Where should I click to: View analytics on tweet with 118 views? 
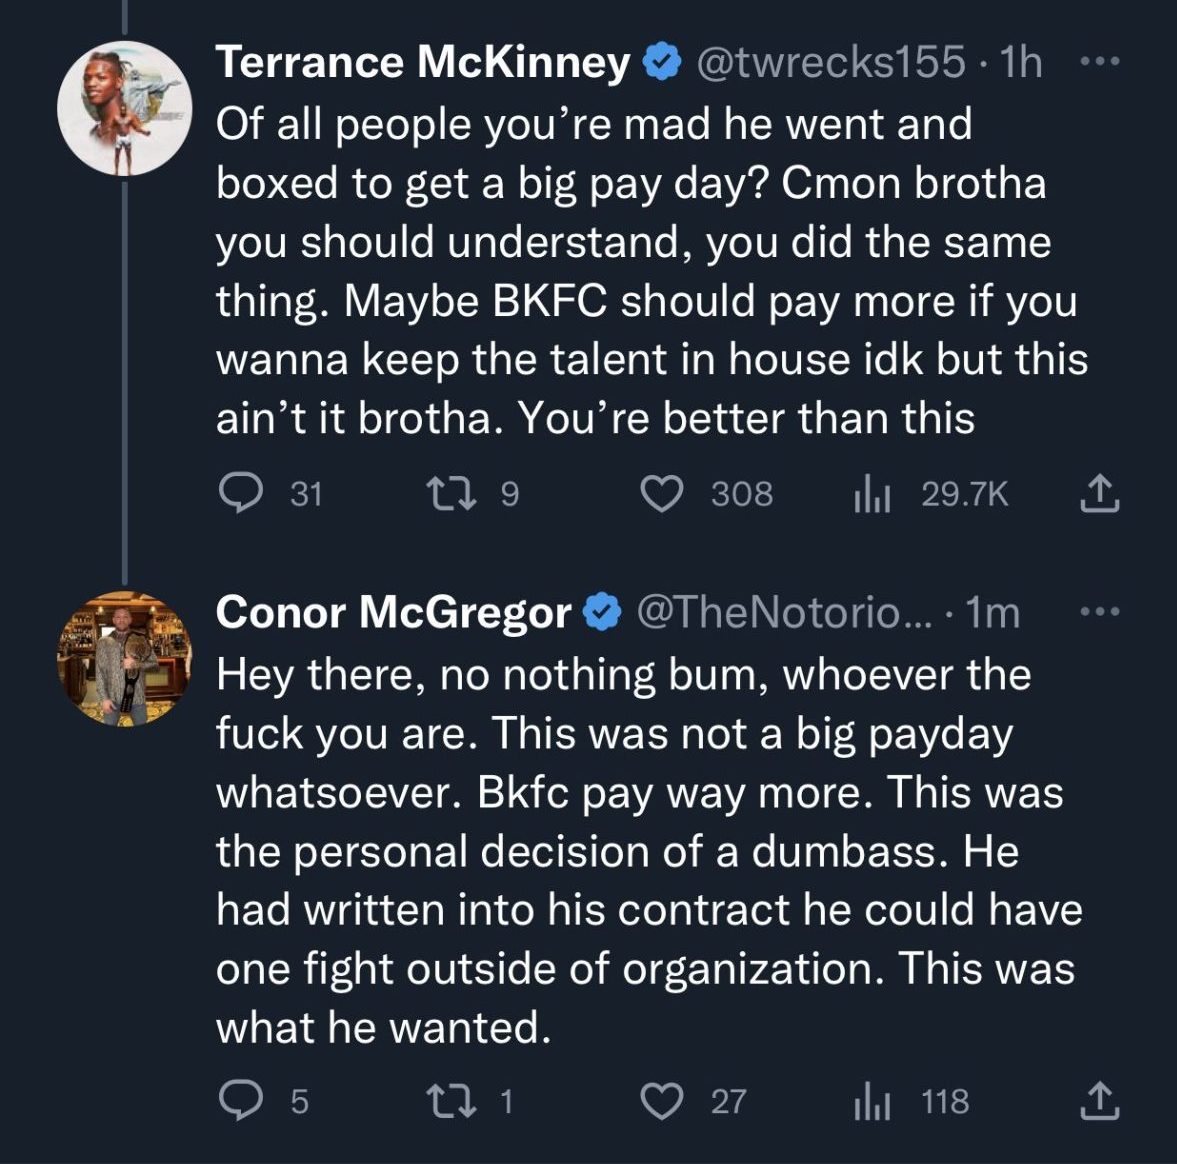tap(872, 1101)
